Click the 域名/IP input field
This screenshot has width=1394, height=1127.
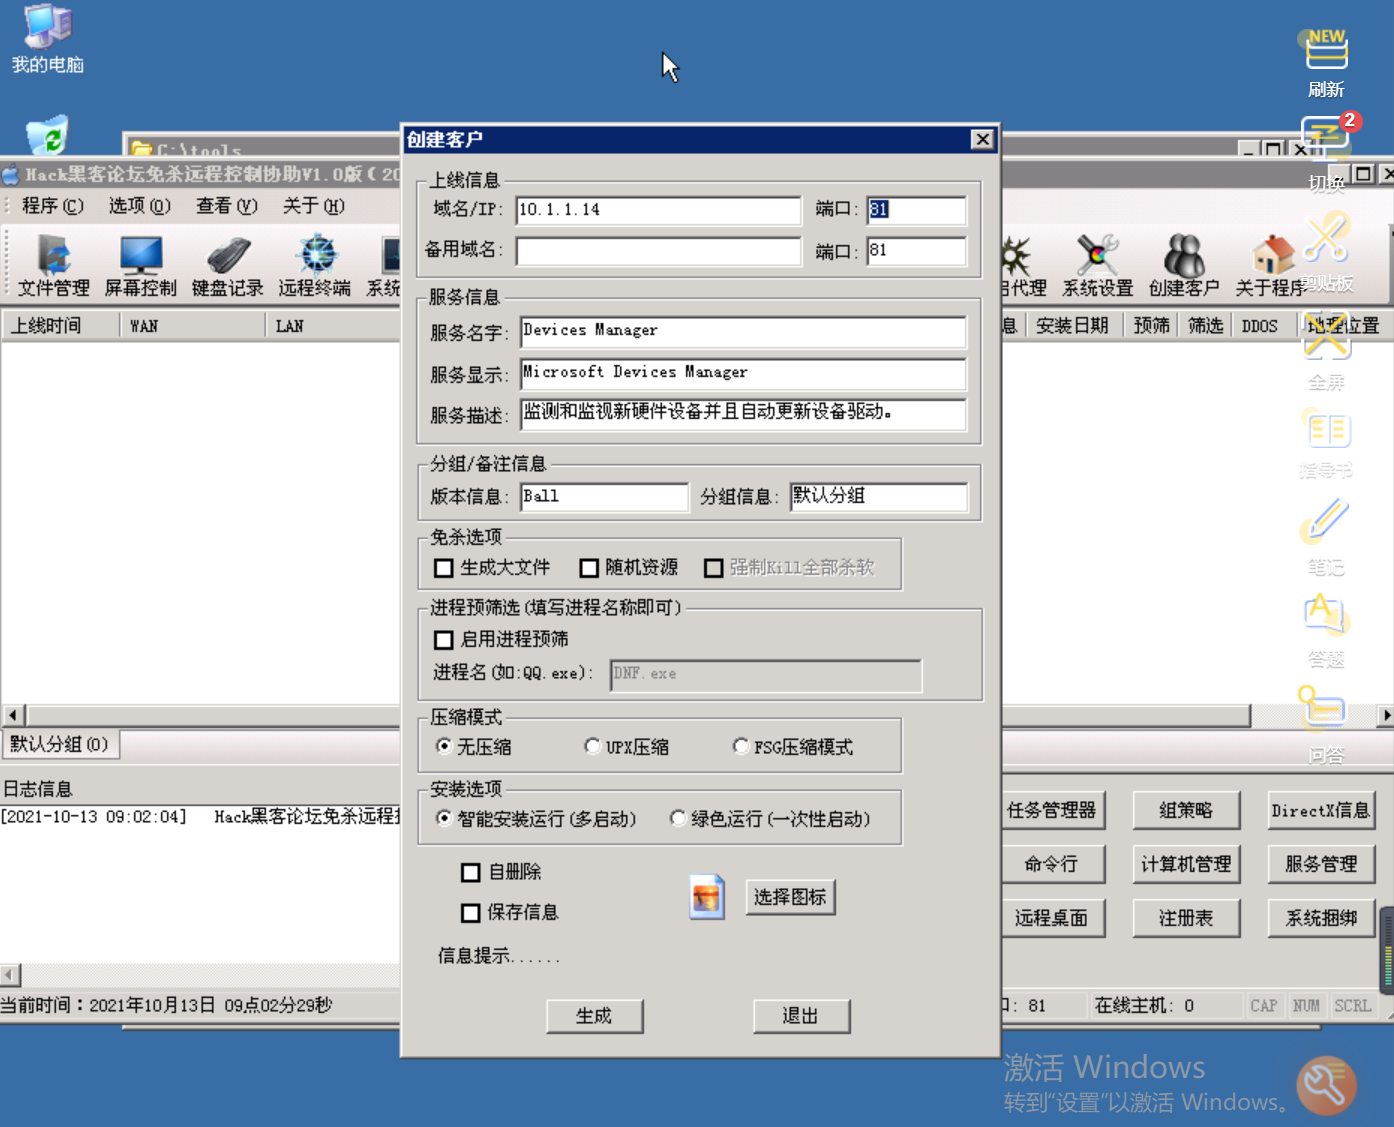659,210
